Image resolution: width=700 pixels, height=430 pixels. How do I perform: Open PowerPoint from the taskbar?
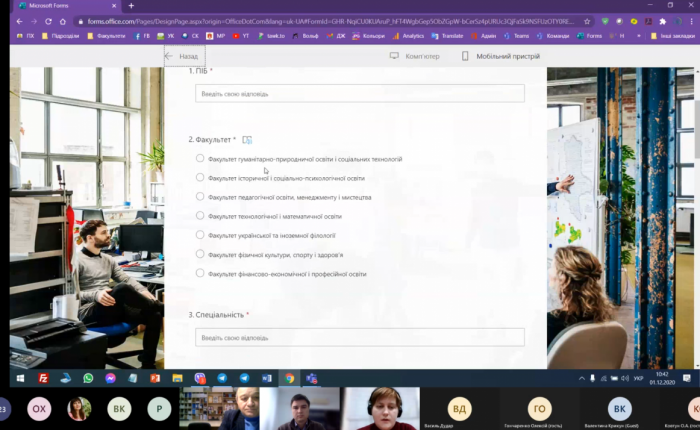155,379
